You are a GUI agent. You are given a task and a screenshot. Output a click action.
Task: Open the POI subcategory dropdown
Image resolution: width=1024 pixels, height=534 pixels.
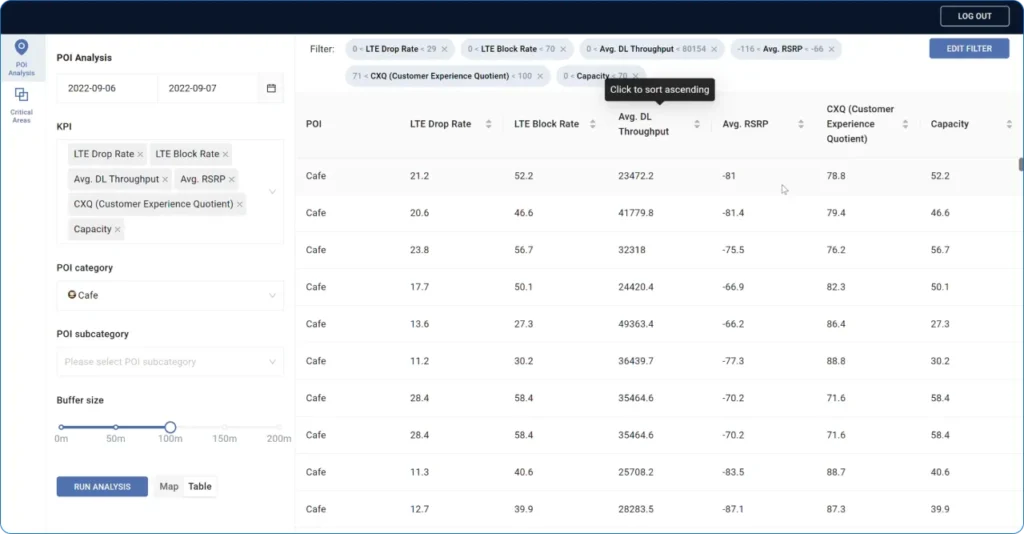pyautogui.click(x=272, y=362)
